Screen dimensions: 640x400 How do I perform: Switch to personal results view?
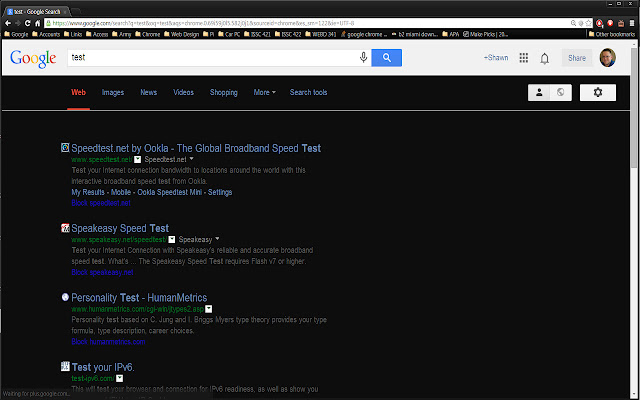[x=539, y=93]
